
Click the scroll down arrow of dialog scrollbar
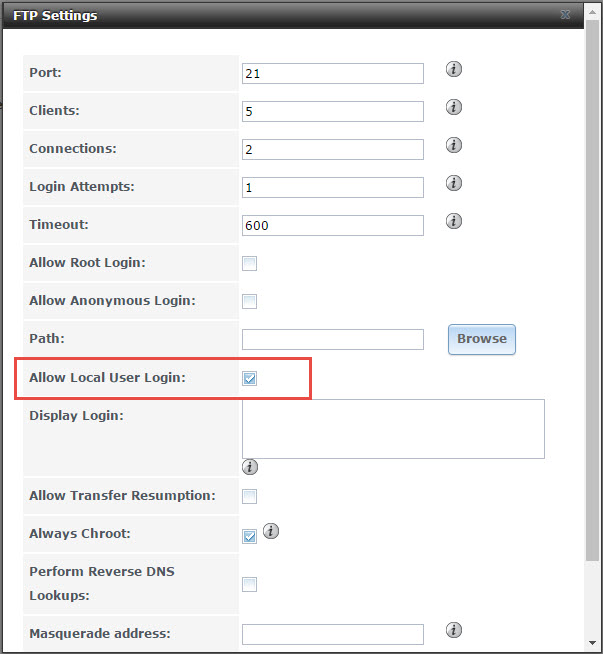[x=592, y=643]
